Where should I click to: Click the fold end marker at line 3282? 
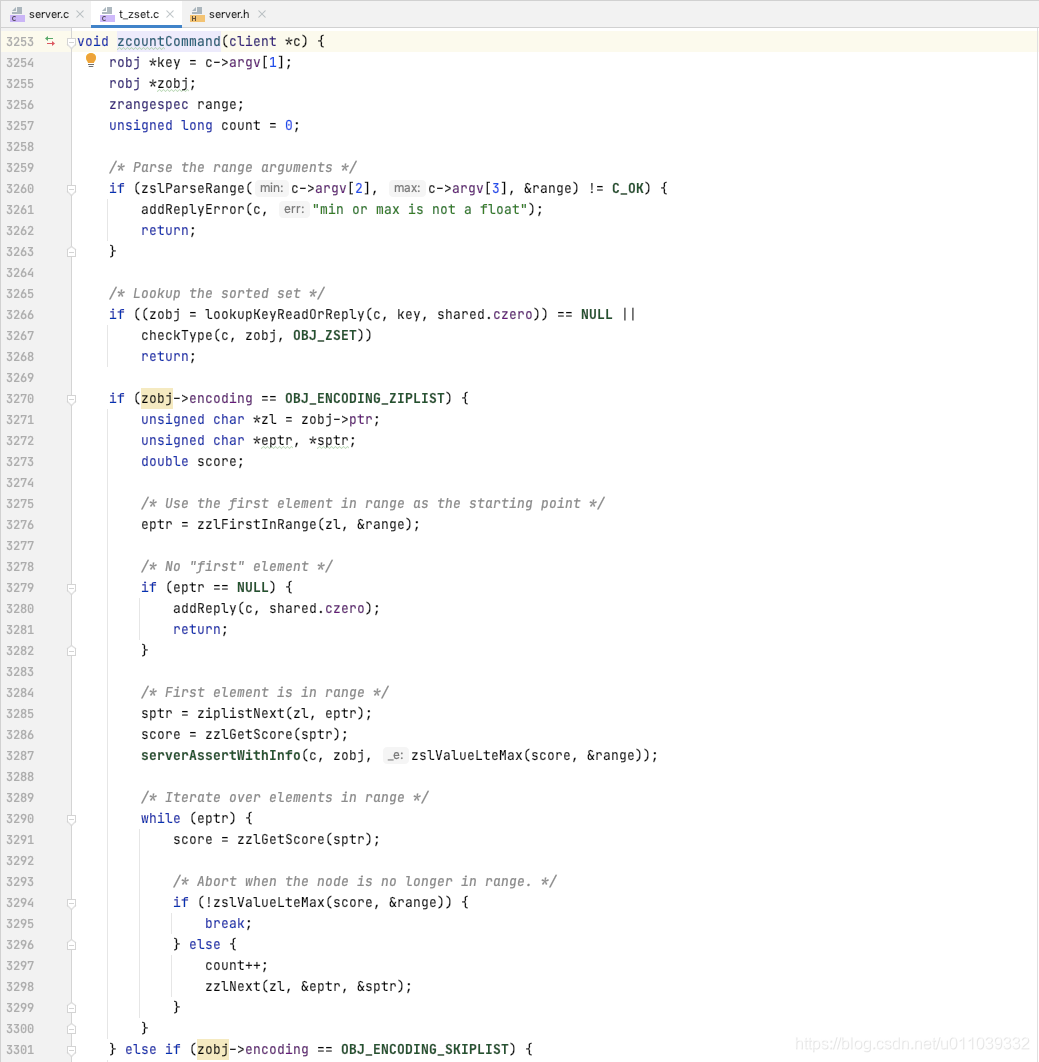71,651
